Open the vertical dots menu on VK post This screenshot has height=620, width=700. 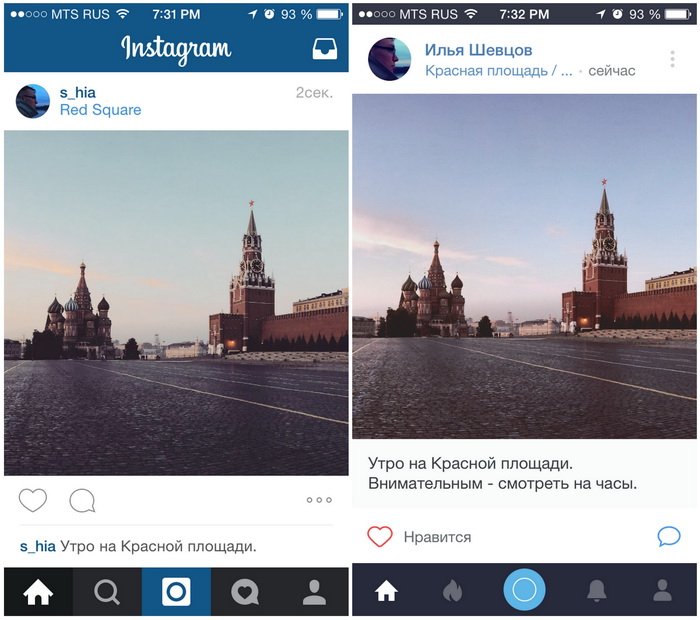[672, 59]
